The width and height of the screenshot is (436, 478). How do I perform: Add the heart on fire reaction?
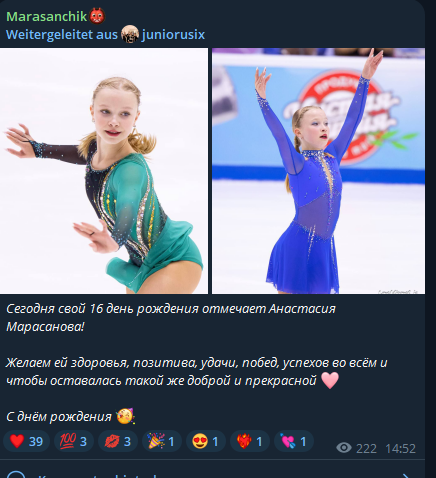[x=250, y=441]
